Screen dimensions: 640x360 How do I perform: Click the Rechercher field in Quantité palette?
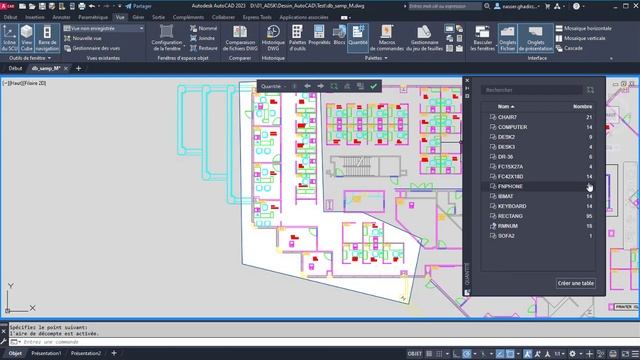tap(532, 90)
